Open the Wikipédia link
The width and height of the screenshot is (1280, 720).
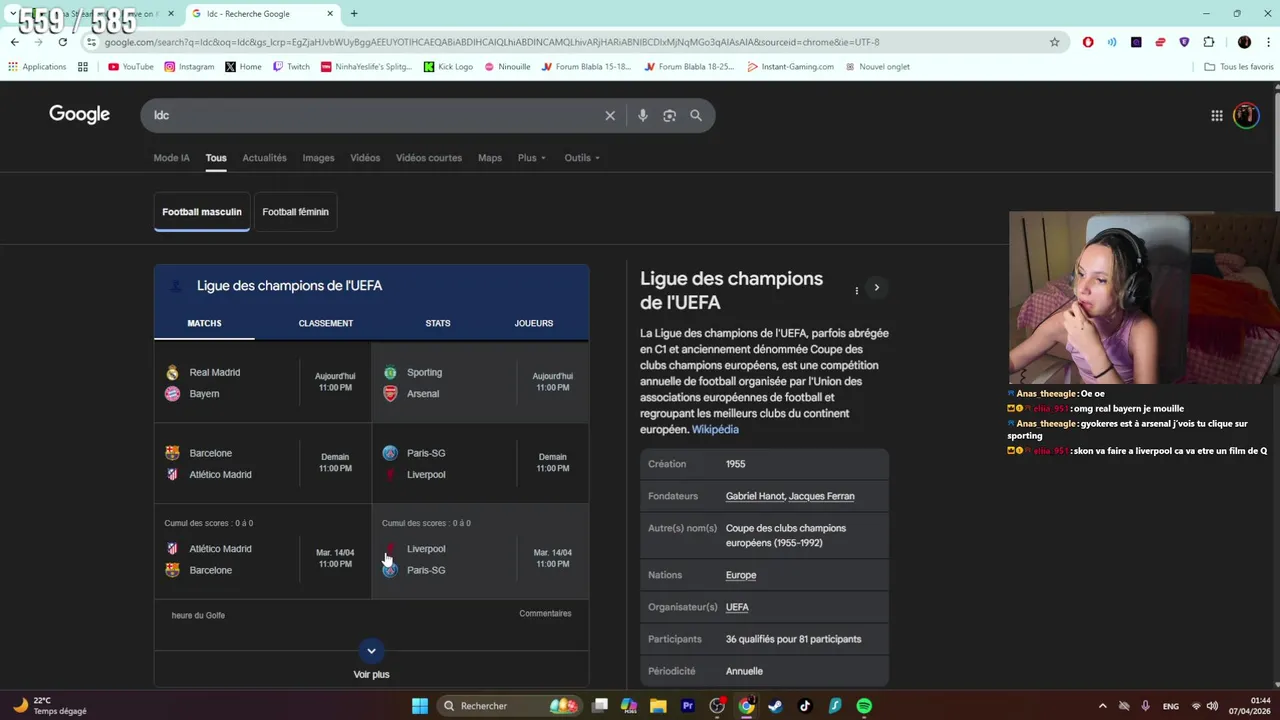click(x=715, y=429)
